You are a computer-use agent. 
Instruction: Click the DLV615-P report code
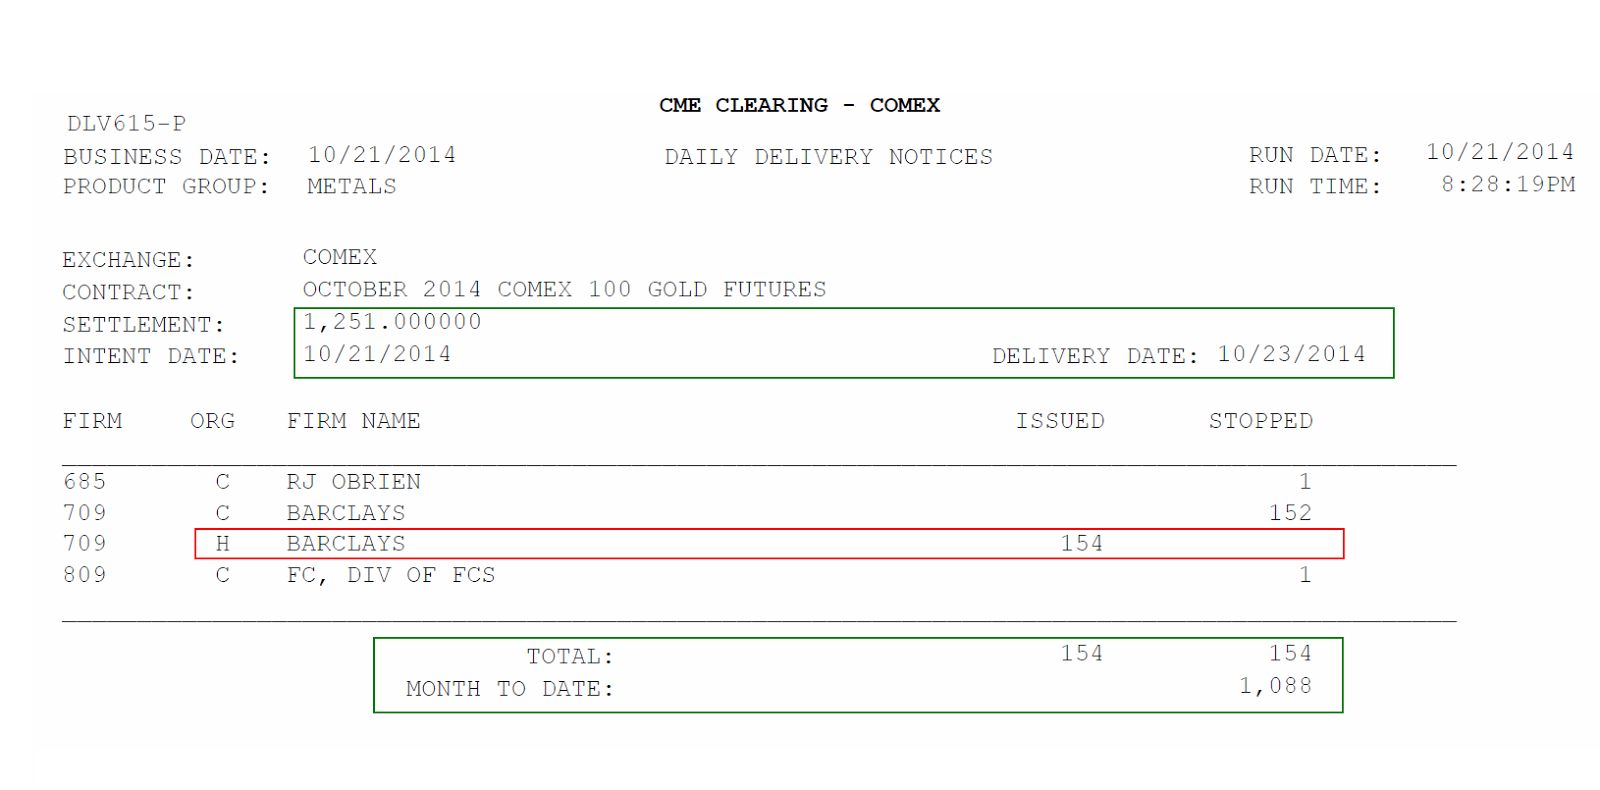[x=126, y=124]
